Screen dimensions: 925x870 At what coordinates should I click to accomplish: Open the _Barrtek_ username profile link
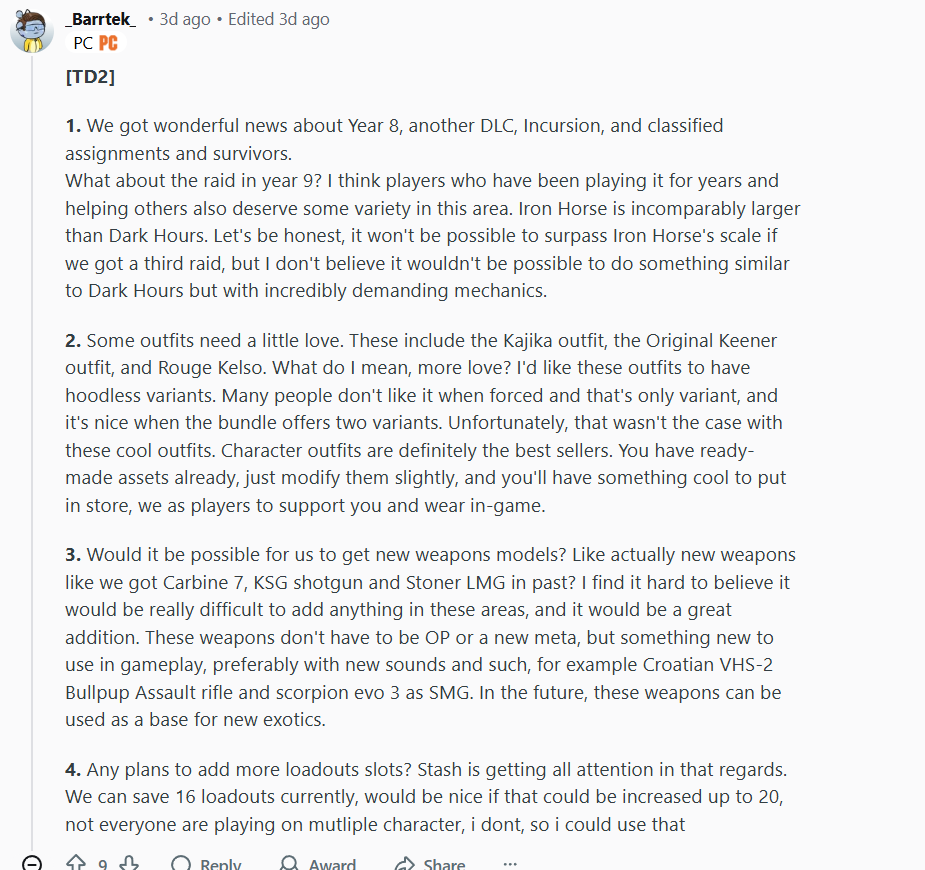coord(100,19)
